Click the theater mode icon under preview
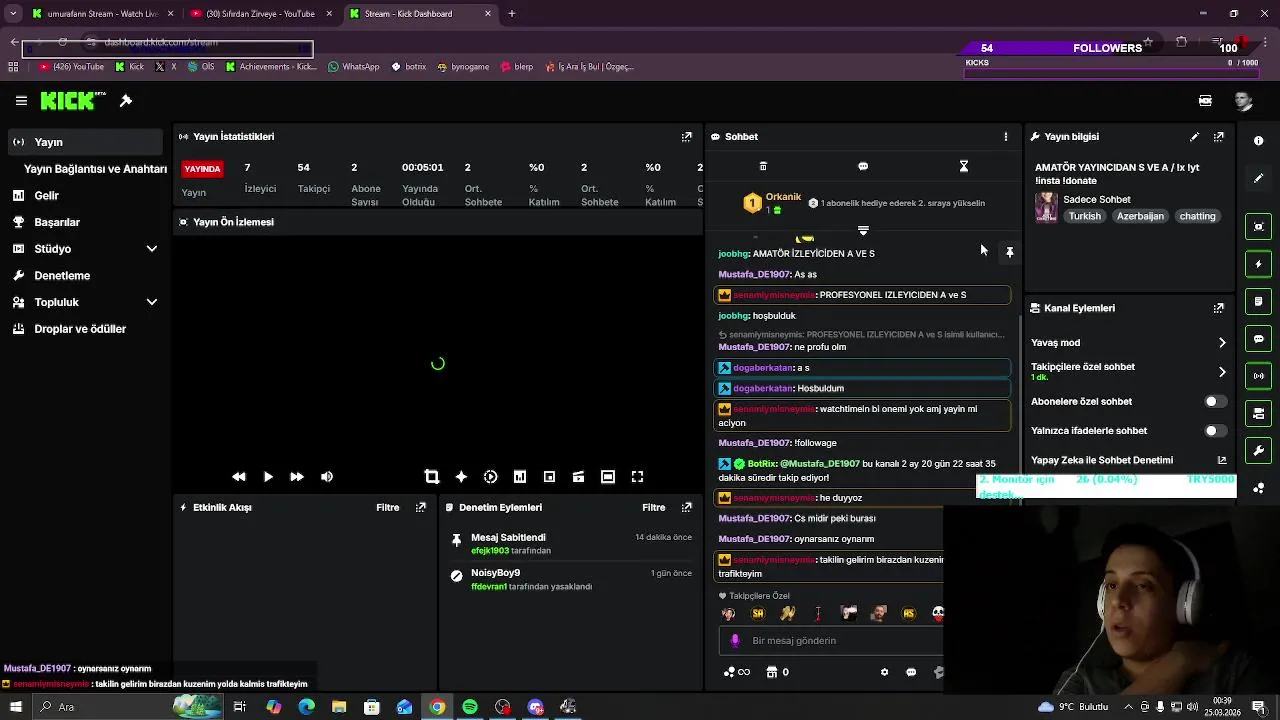The width and height of the screenshot is (1280, 720). pyautogui.click(x=608, y=477)
